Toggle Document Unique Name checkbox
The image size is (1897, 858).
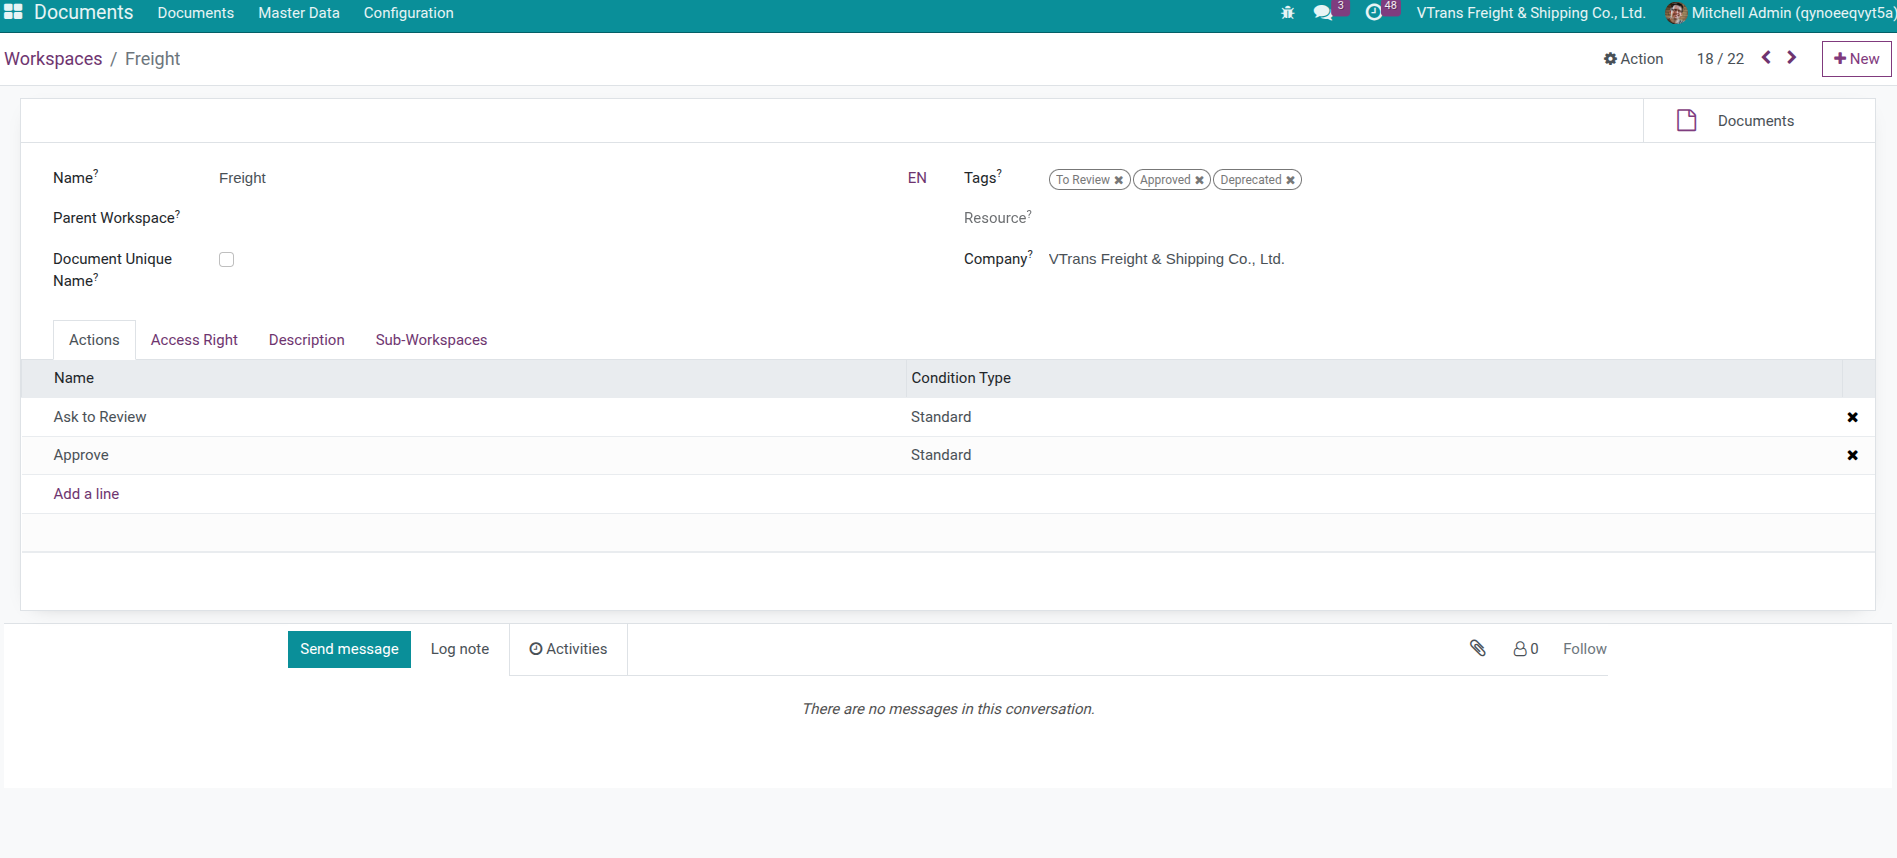click(227, 260)
